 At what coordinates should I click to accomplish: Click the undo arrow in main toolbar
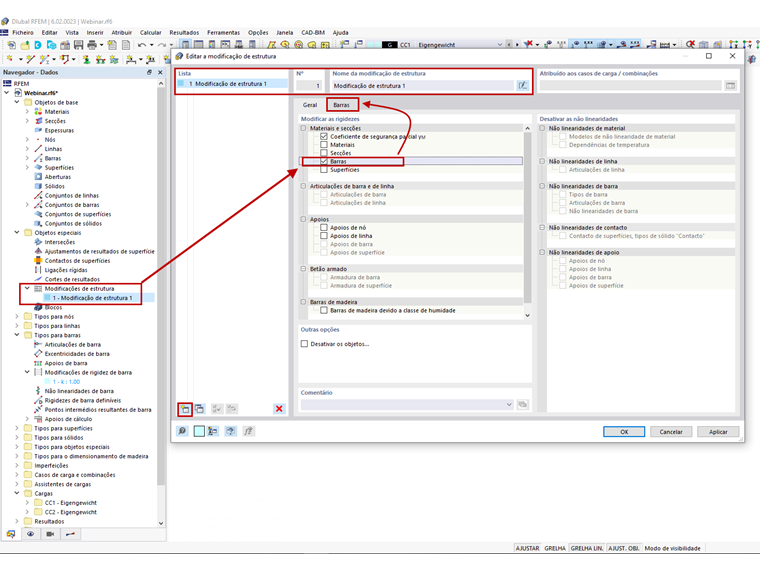(142, 45)
